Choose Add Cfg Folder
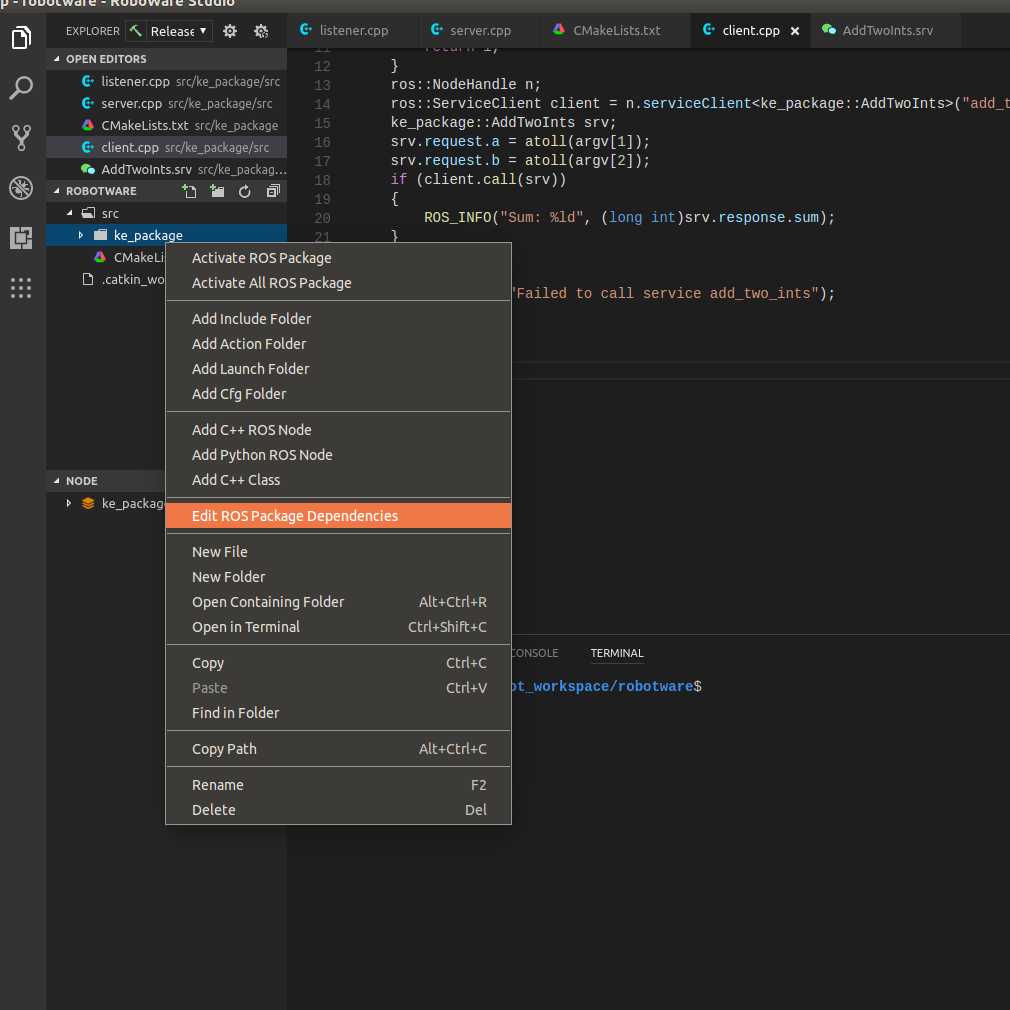 coord(338,394)
